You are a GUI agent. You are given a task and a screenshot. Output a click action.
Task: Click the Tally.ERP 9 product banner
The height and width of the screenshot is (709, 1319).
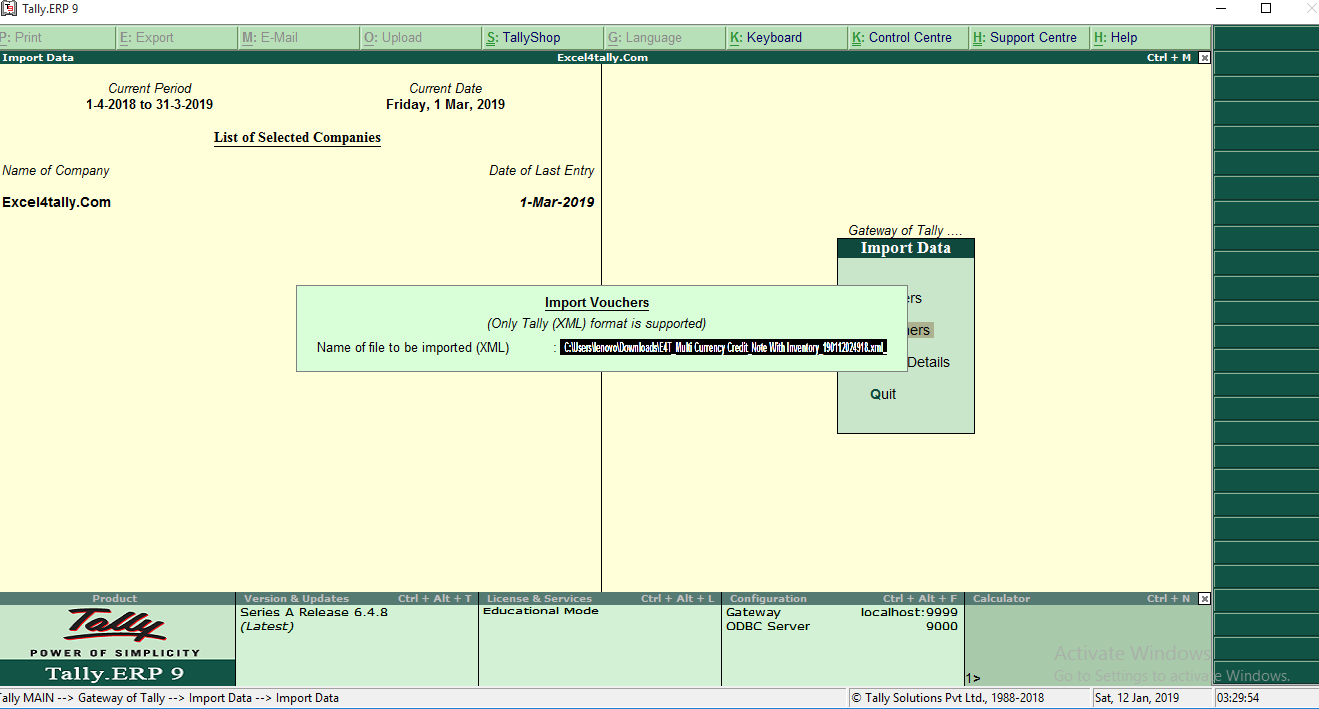[115, 673]
